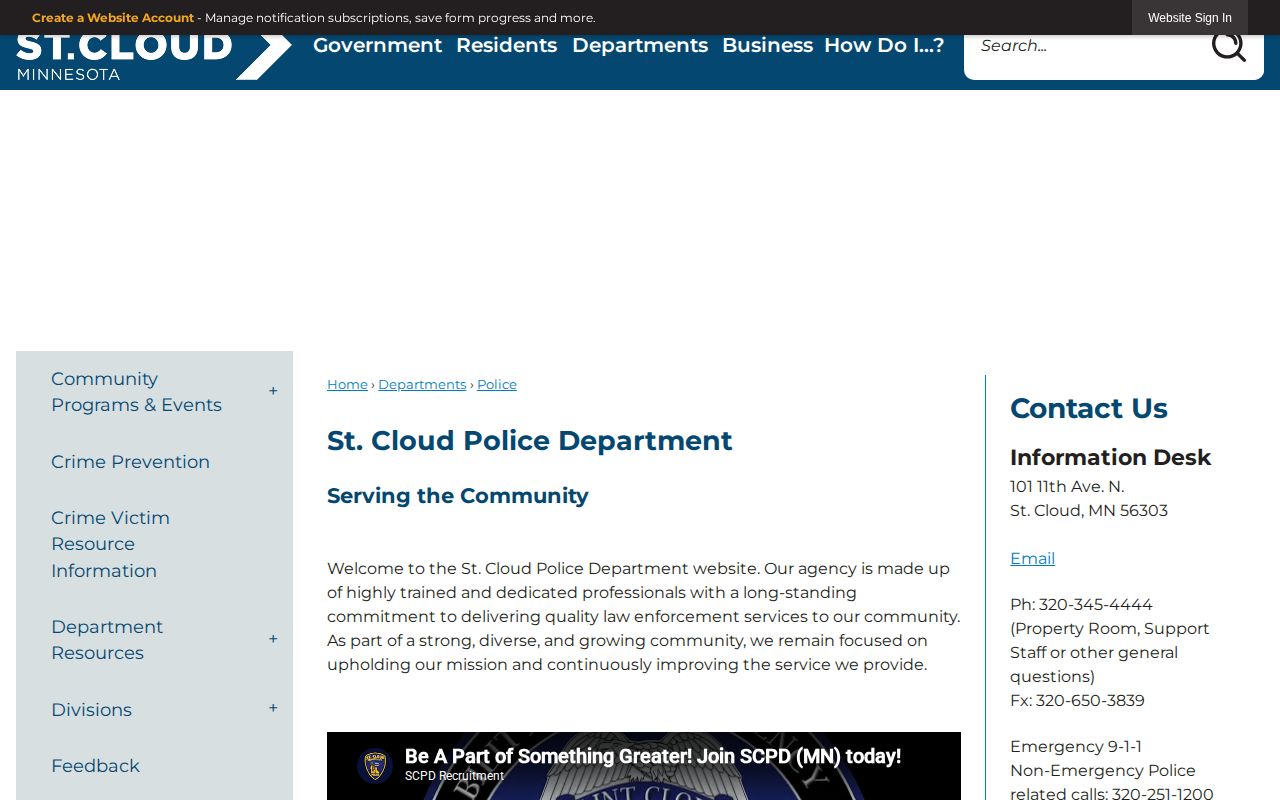Open the Divisions page link
This screenshot has height=800, width=1280.
91,710
